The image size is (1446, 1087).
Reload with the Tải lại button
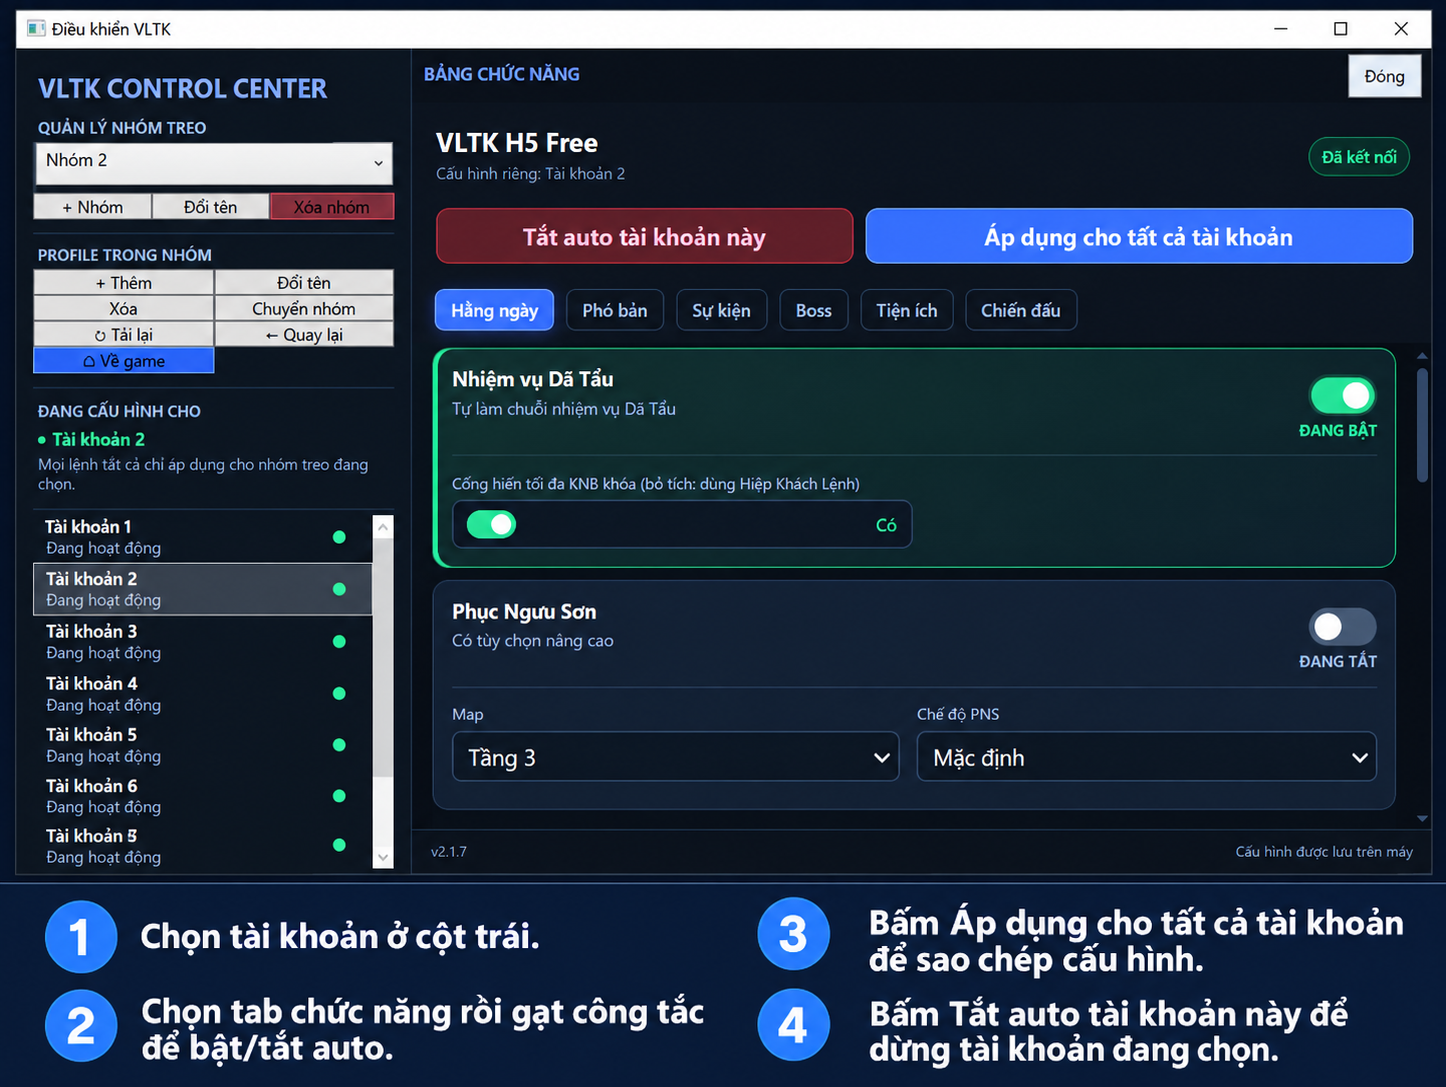tap(124, 335)
